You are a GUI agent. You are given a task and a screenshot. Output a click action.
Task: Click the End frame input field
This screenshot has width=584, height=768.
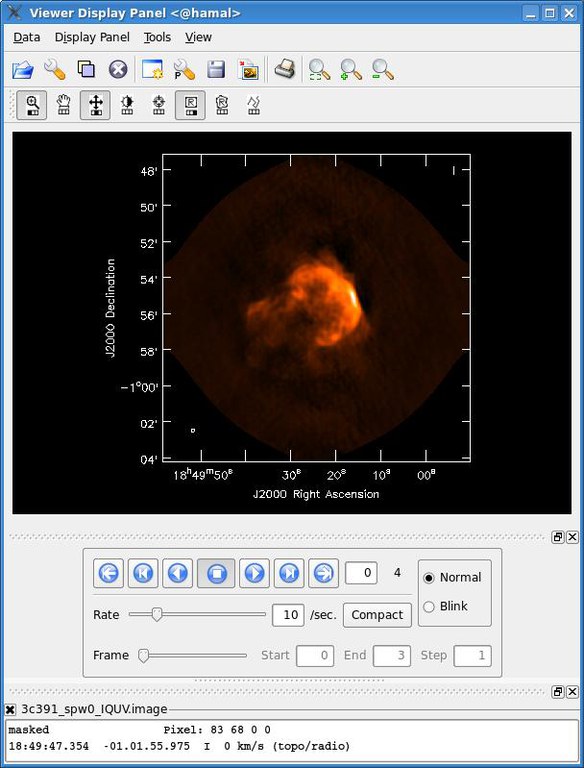pyautogui.click(x=391, y=655)
